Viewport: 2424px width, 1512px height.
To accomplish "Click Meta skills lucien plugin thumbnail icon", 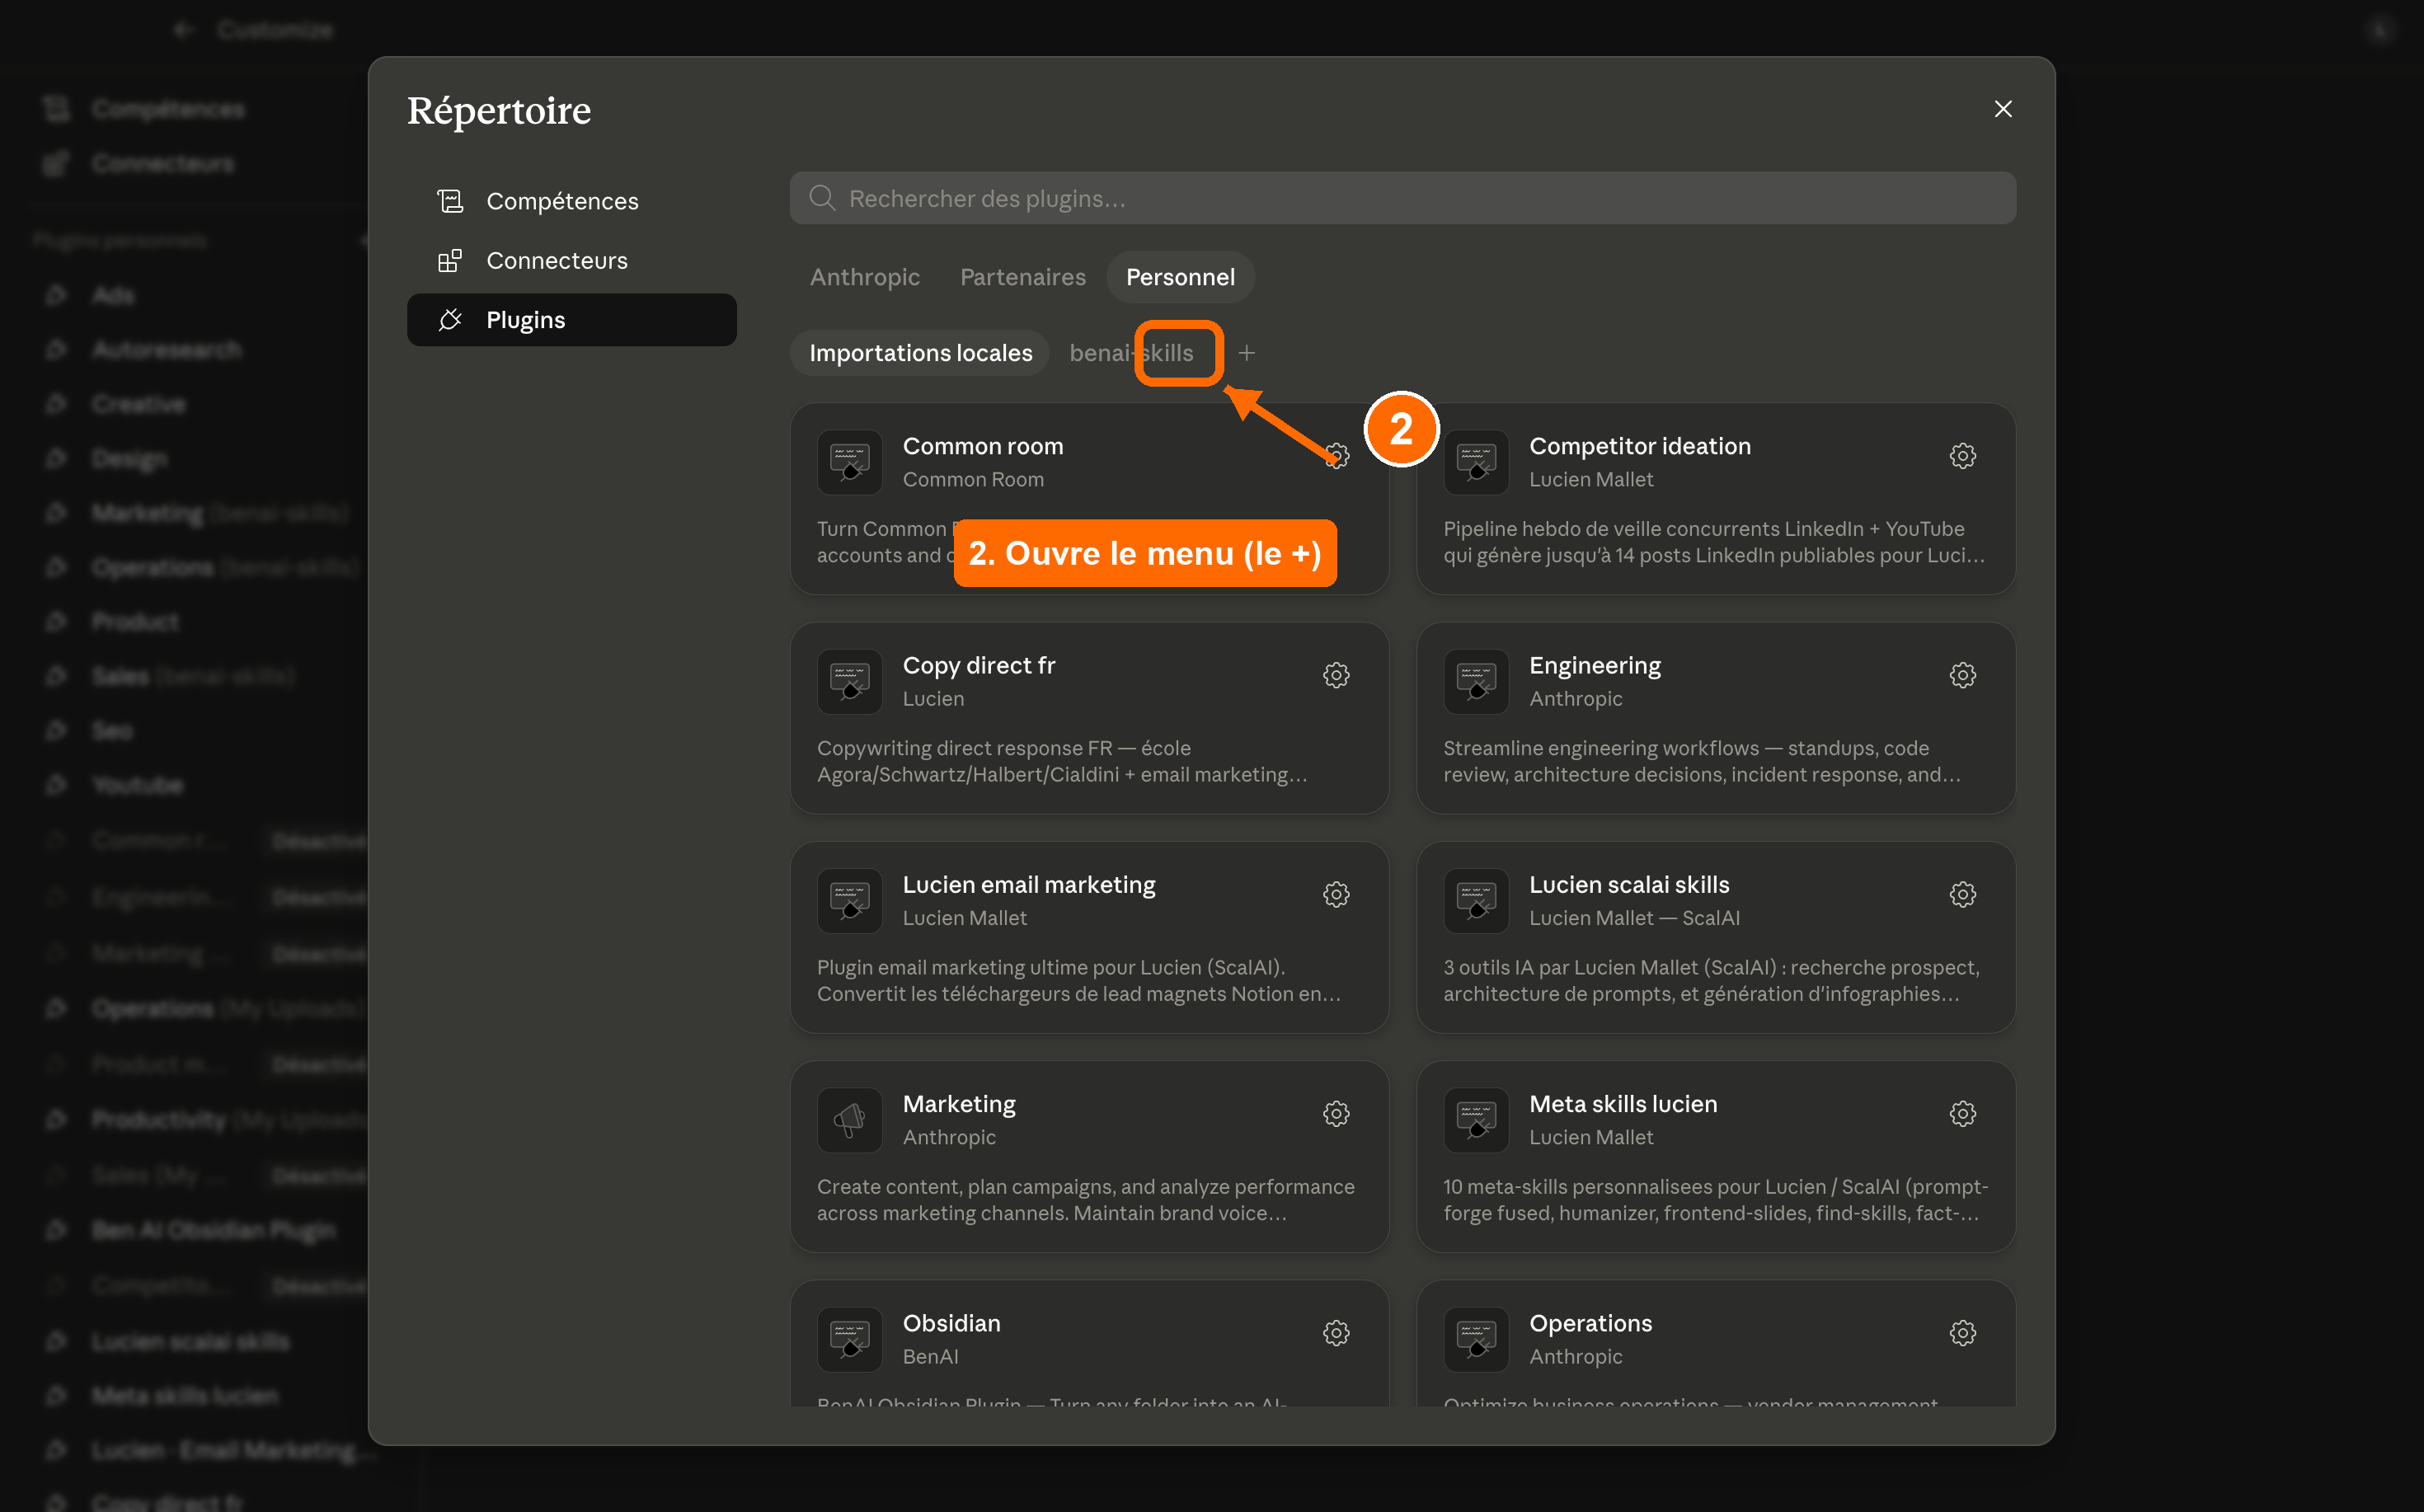I will point(1475,1119).
